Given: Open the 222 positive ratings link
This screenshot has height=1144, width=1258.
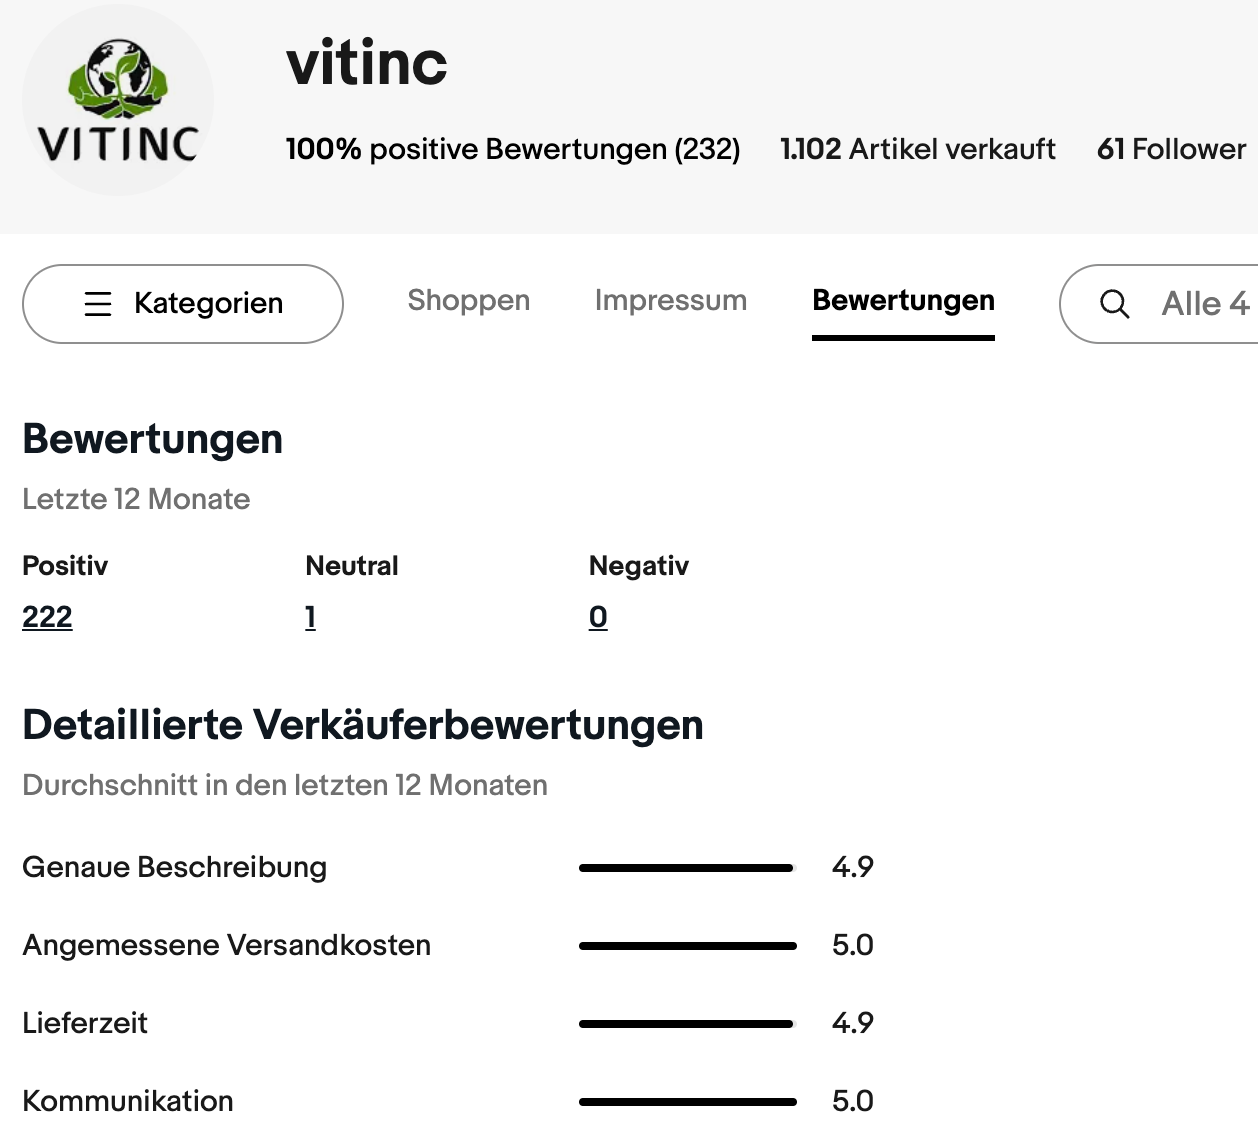Looking at the screenshot, I should (47, 617).
